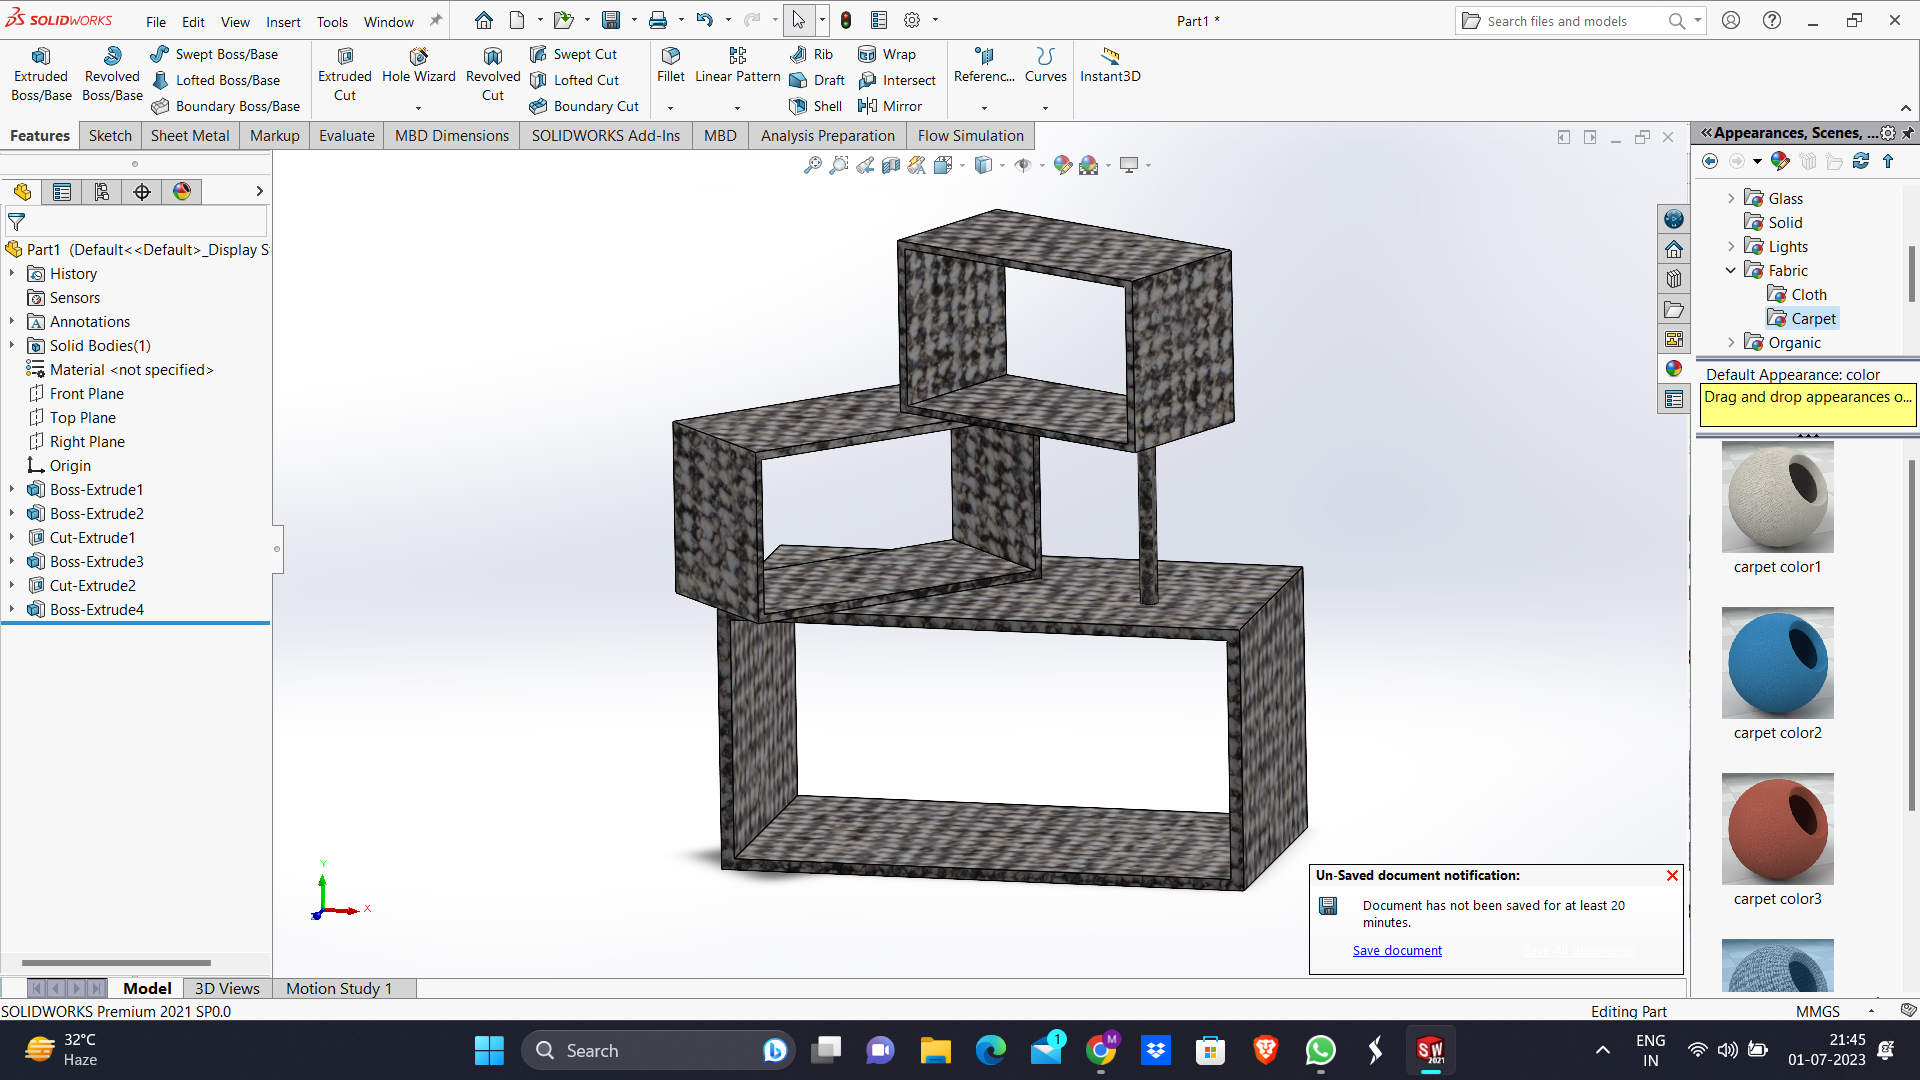The height and width of the screenshot is (1080, 1920).
Task: Select the Mirror feature tool
Action: click(867, 106)
